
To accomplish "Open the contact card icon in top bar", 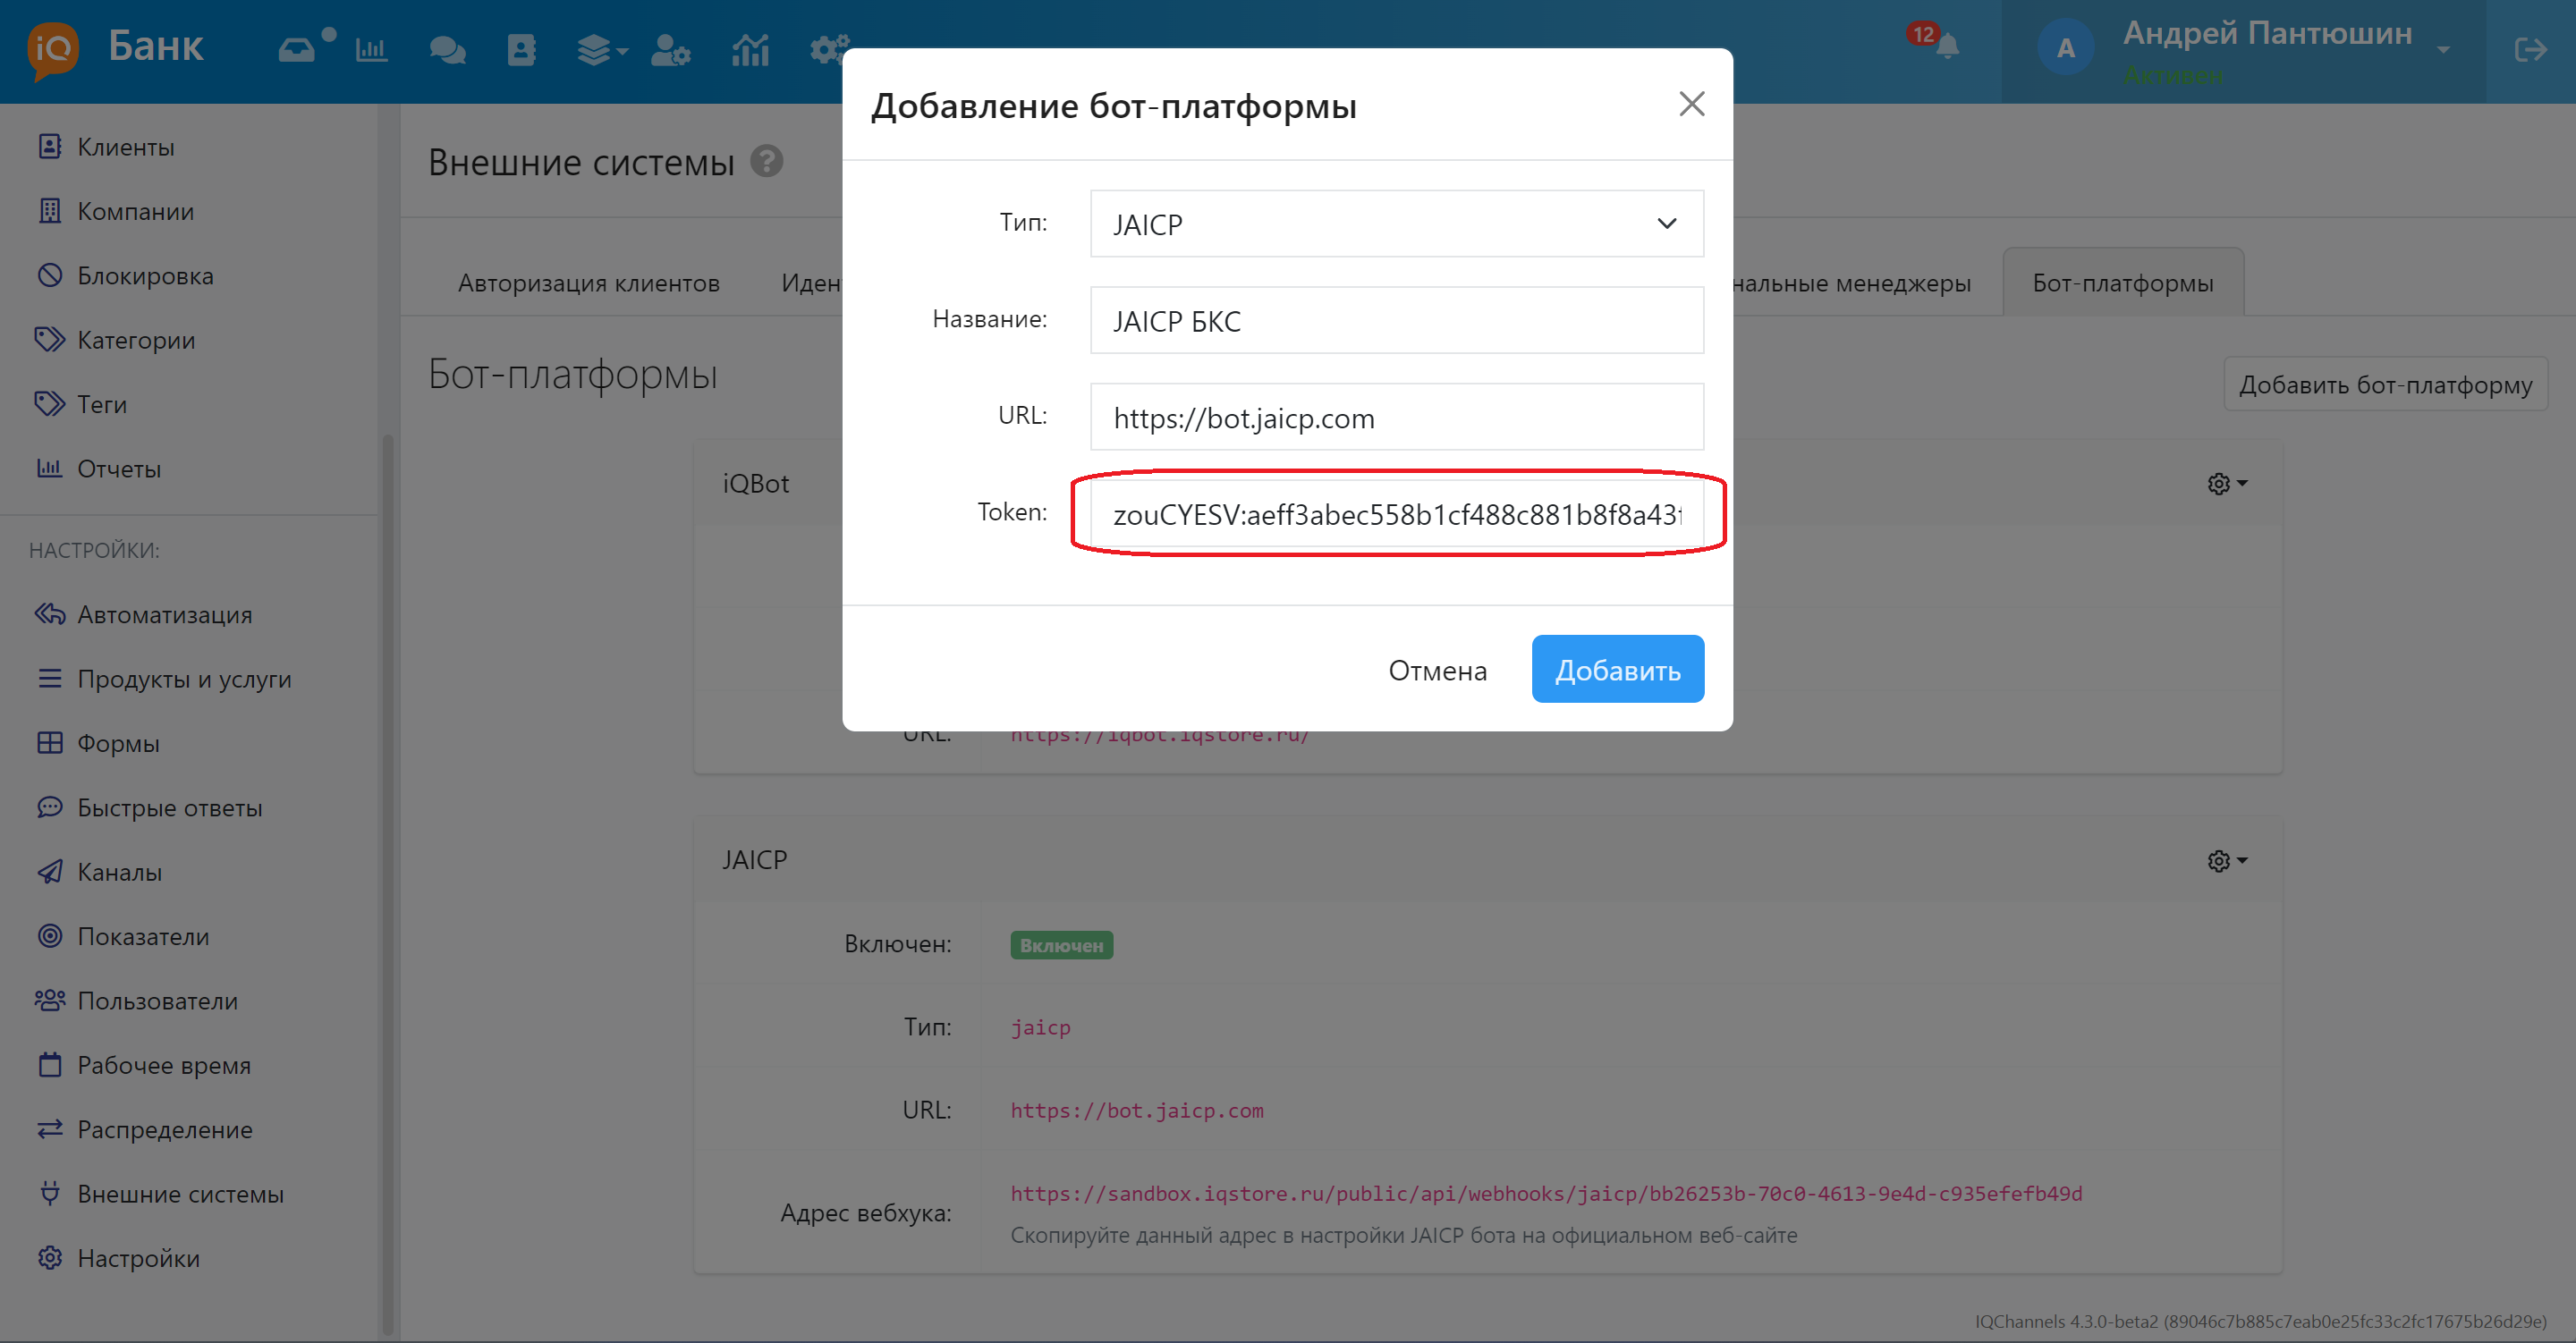I will tap(521, 50).
